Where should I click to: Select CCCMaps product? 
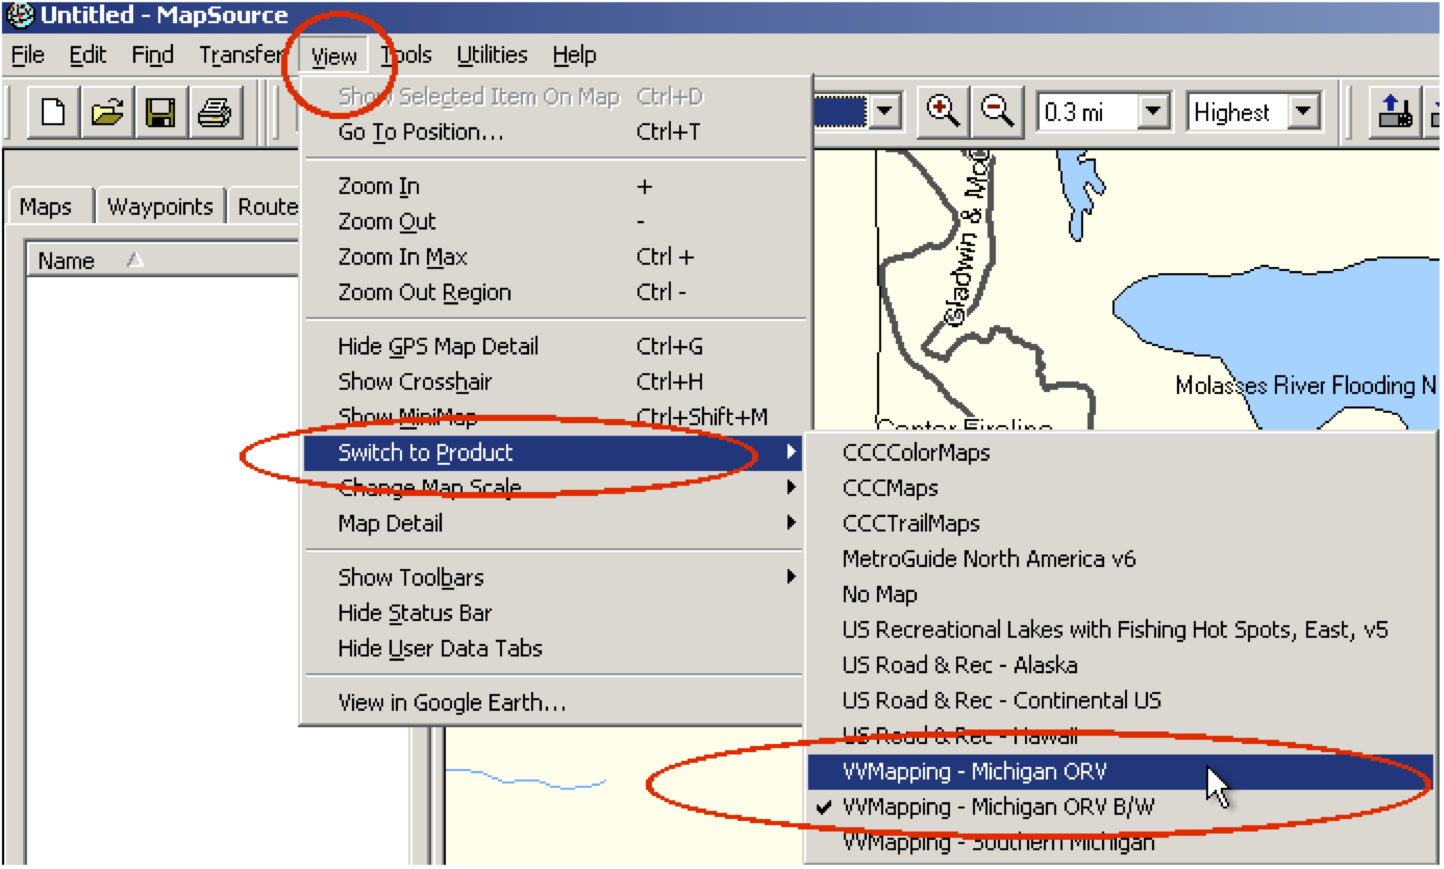[x=1120, y=488]
